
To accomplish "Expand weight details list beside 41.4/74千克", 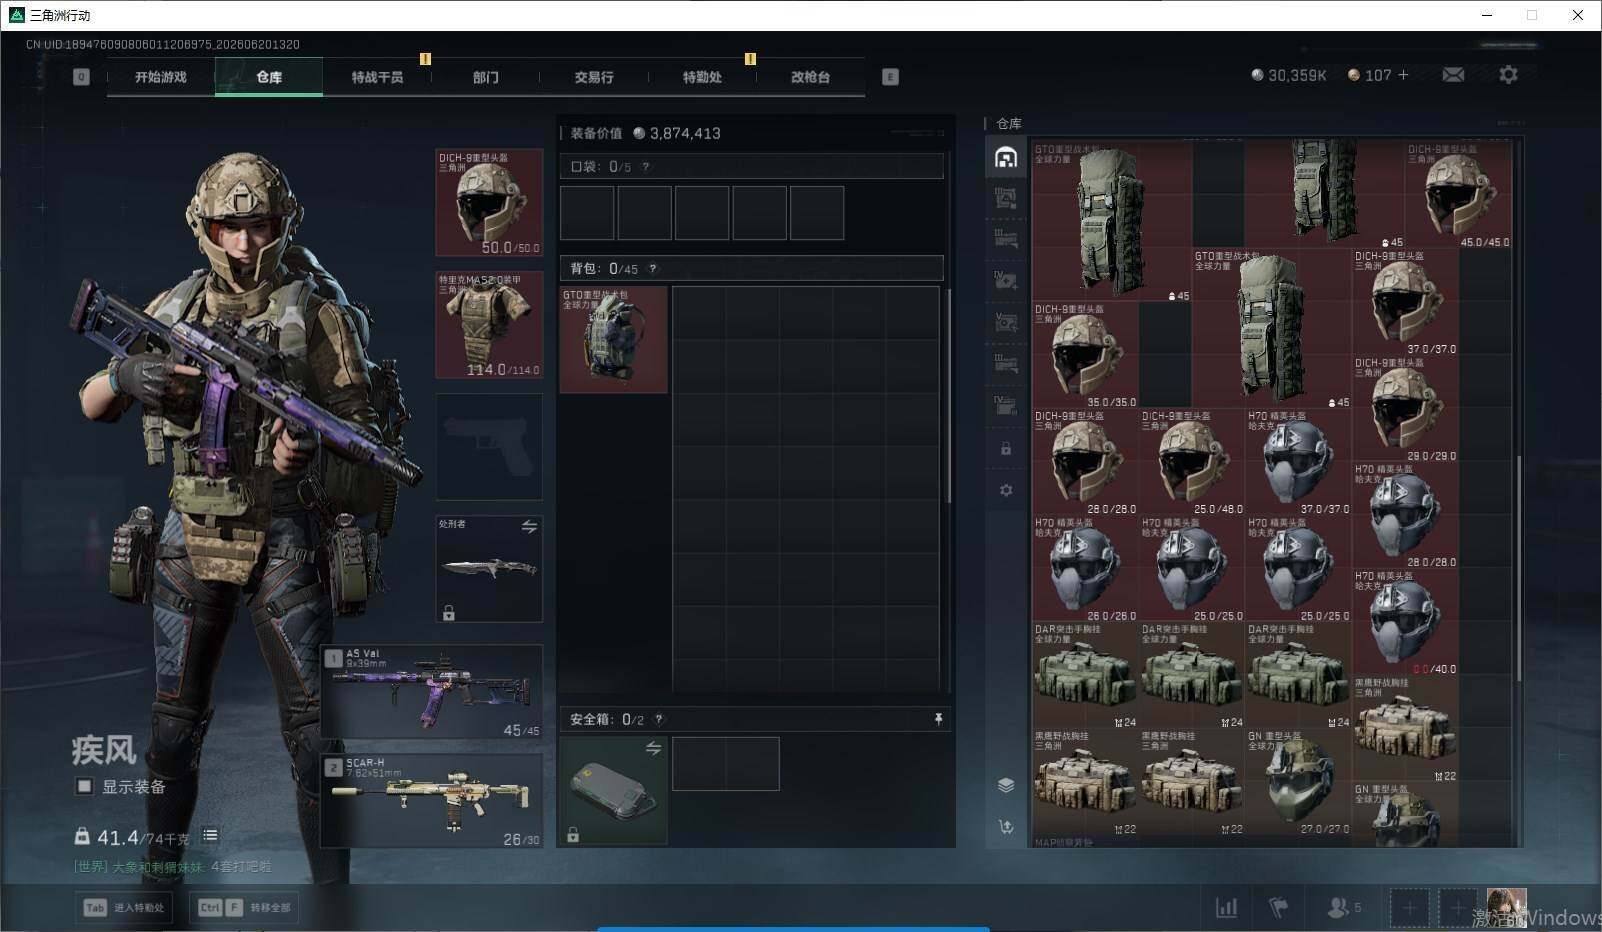I will coord(210,835).
